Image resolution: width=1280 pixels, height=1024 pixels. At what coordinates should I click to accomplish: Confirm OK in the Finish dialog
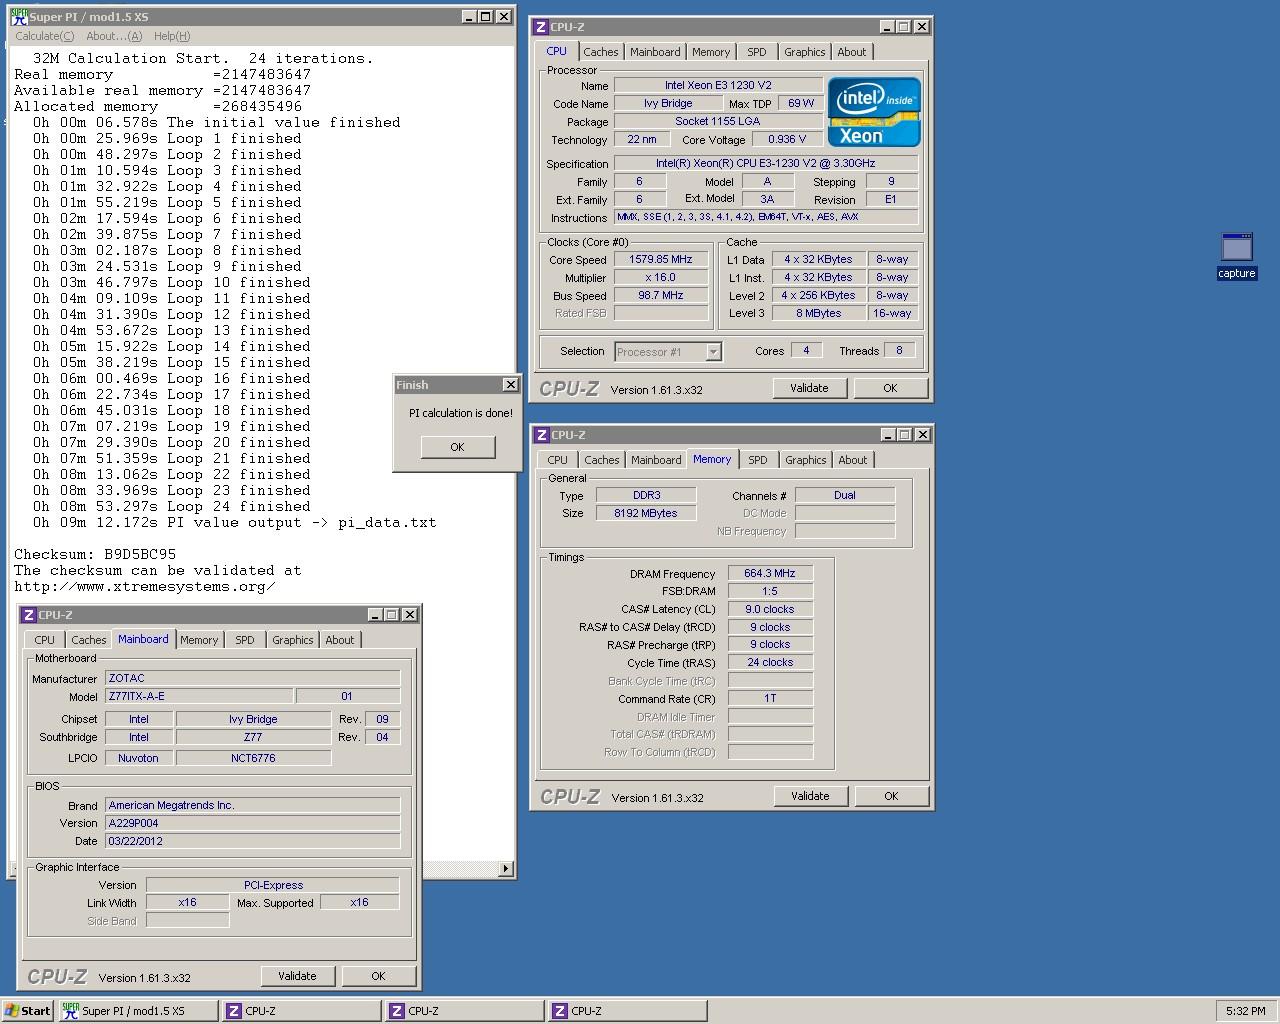pyautogui.click(x=457, y=447)
